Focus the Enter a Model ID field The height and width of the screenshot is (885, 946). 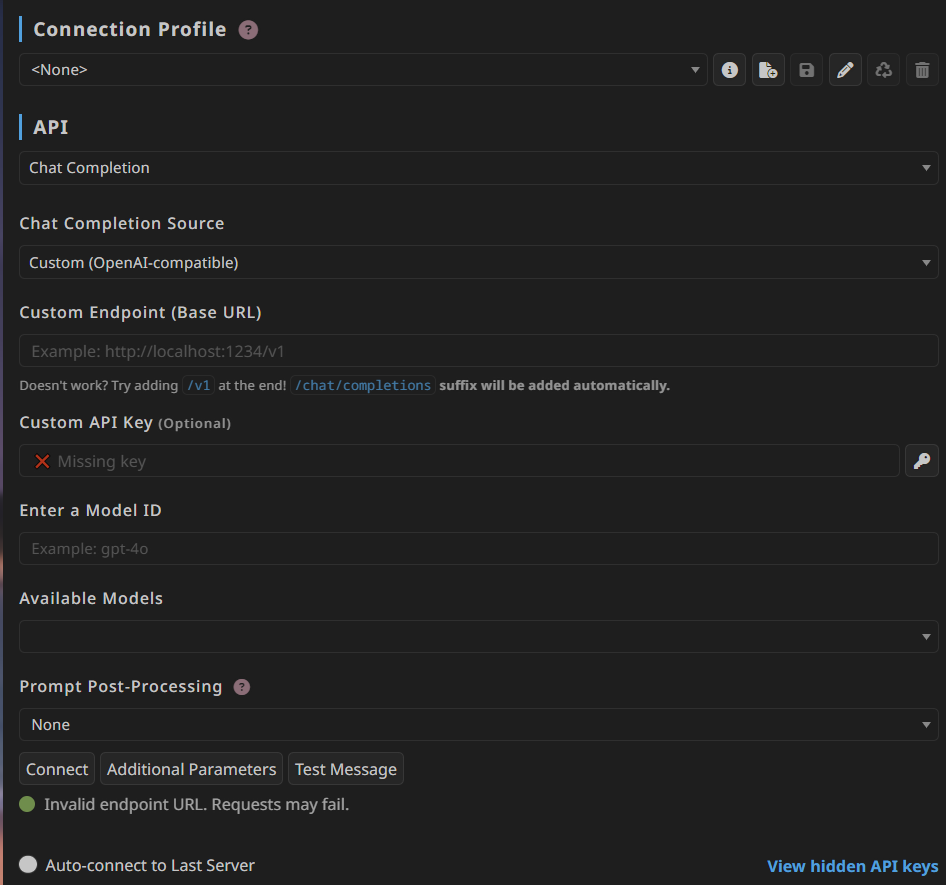tap(479, 548)
